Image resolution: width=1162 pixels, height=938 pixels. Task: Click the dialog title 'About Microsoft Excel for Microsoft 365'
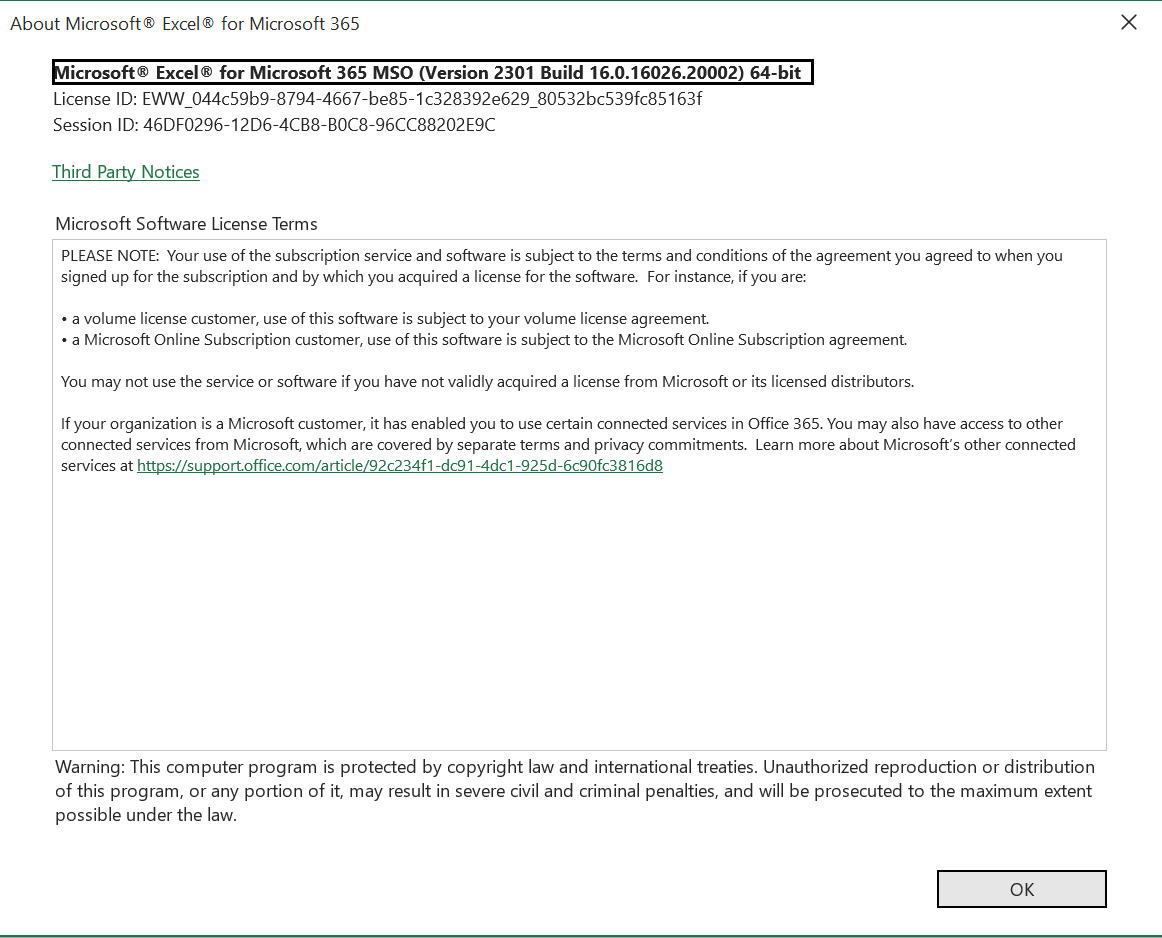pyautogui.click(x=185, y=24)
